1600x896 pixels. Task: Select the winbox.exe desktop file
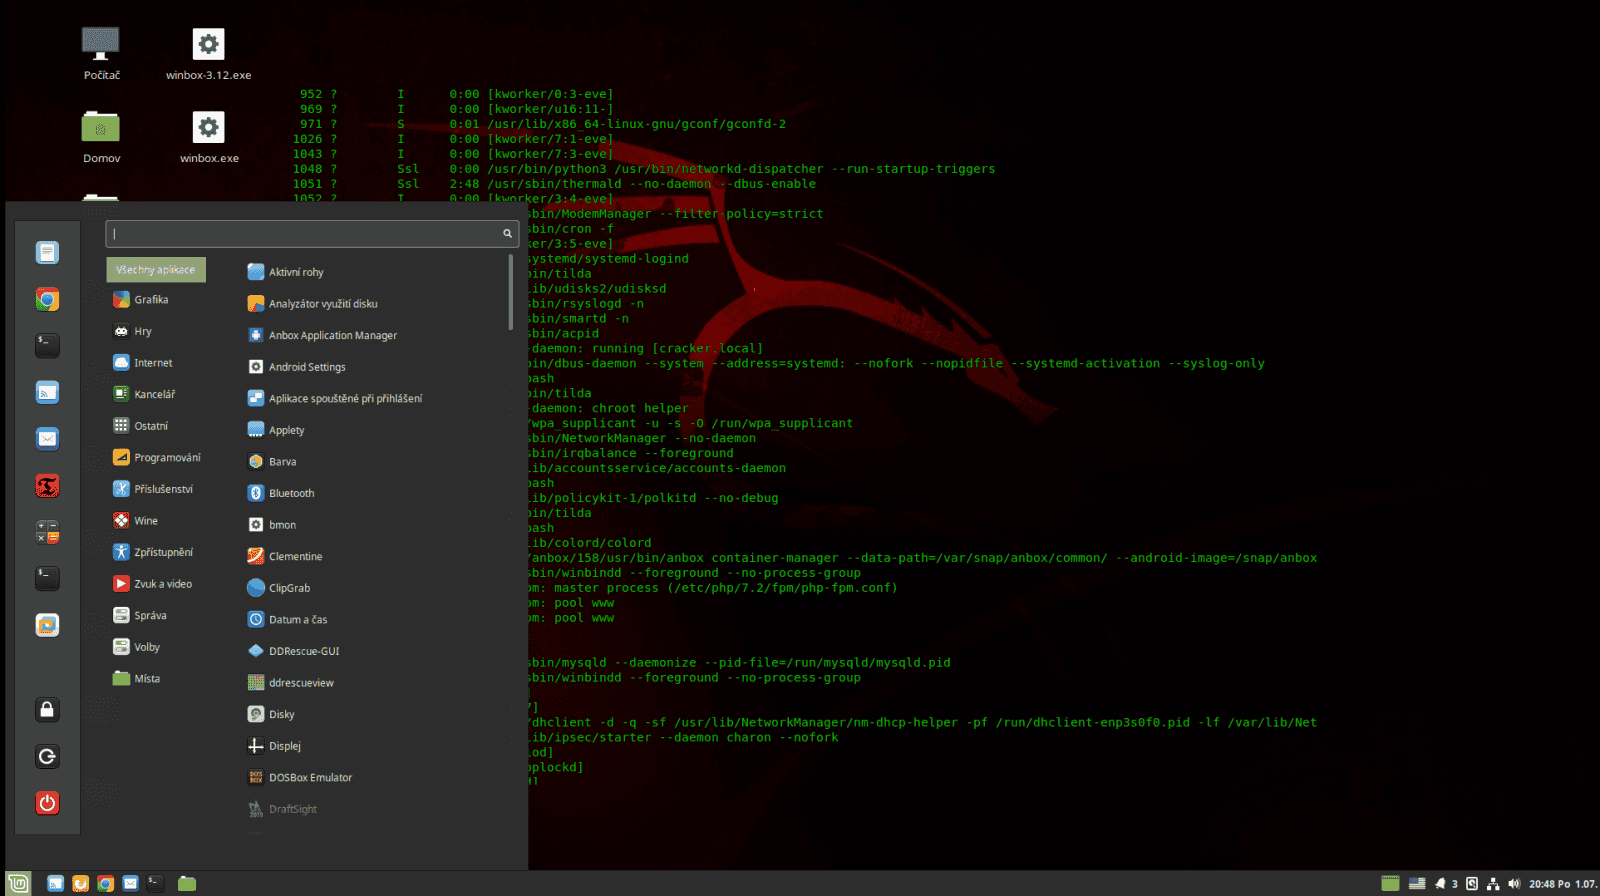(209, 137)
